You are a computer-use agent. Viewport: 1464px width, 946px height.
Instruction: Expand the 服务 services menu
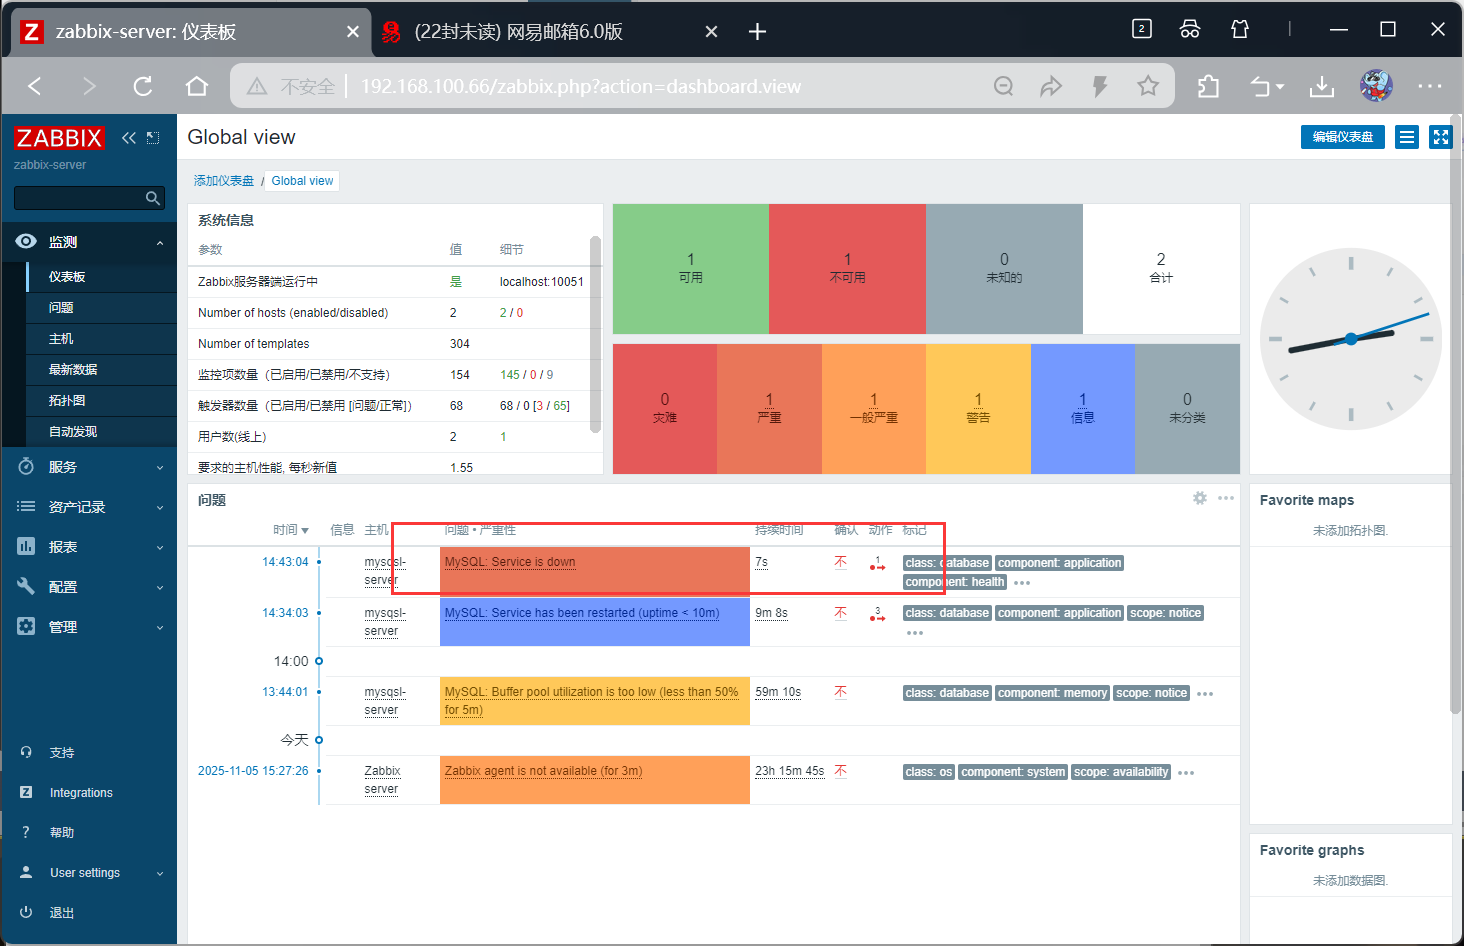89,467
